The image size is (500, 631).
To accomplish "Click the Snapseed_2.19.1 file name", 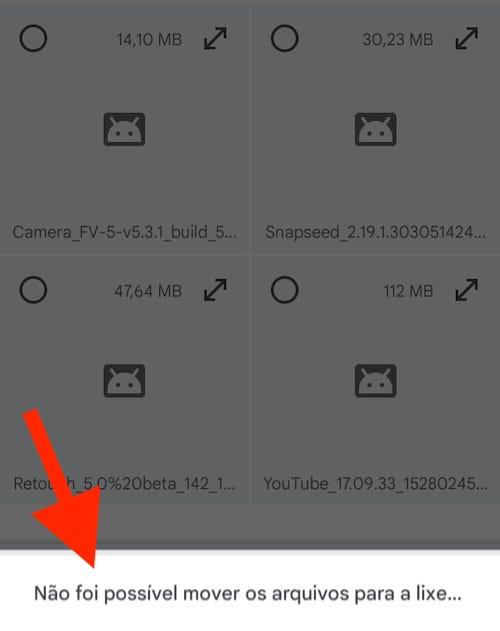I will (x=376, y=232).
